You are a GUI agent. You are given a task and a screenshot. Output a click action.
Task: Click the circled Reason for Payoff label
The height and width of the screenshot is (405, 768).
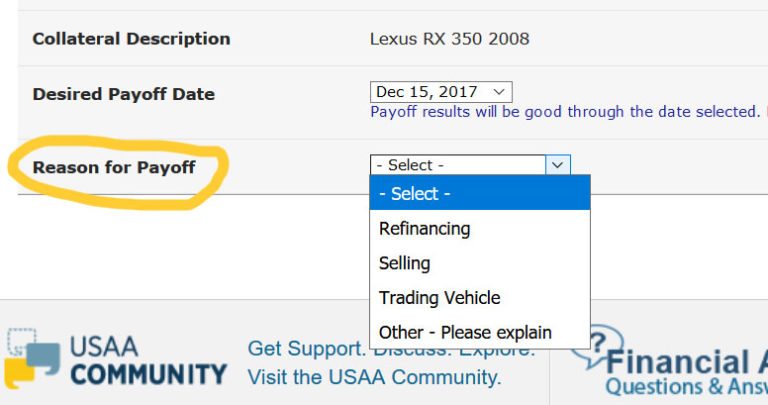pyautogui.click(x=114, y=167)
